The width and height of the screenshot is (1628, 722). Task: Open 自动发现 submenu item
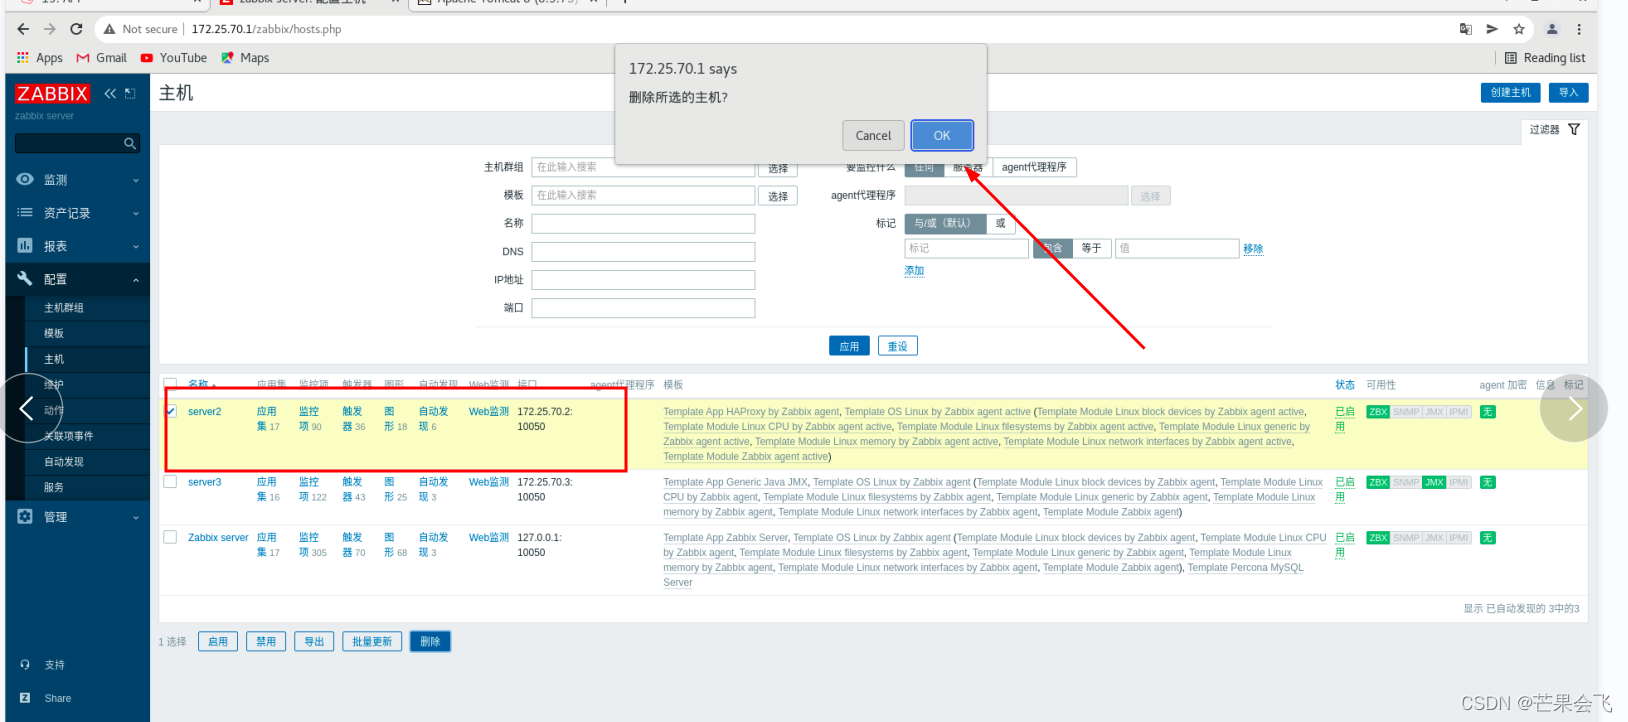point(64,462)
